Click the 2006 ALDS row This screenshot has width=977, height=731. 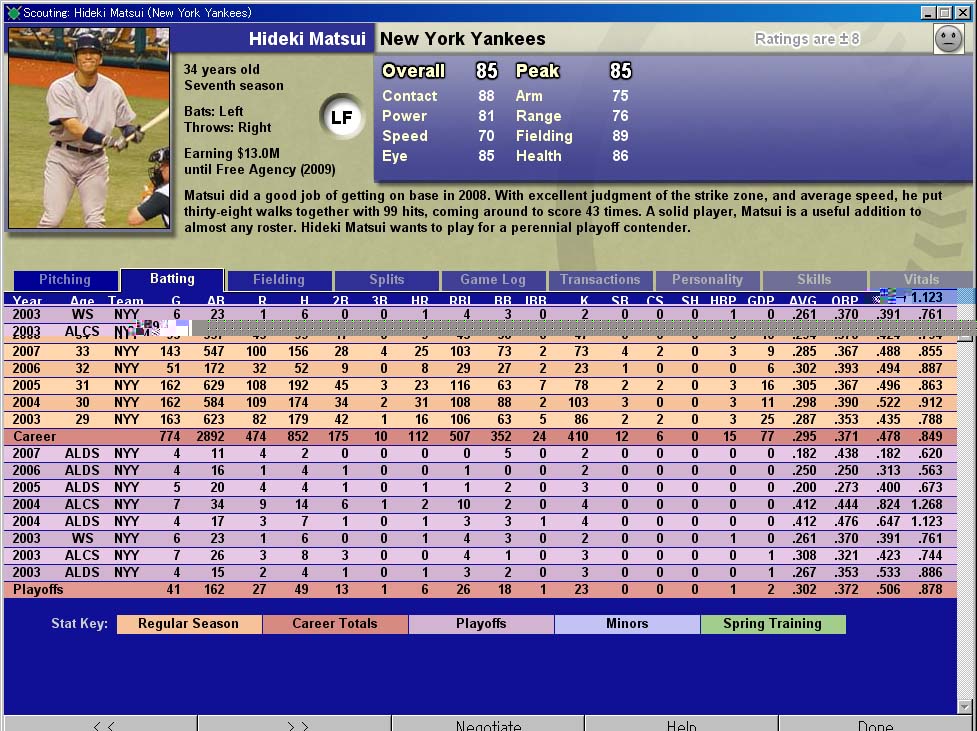(x=480, y=471)
